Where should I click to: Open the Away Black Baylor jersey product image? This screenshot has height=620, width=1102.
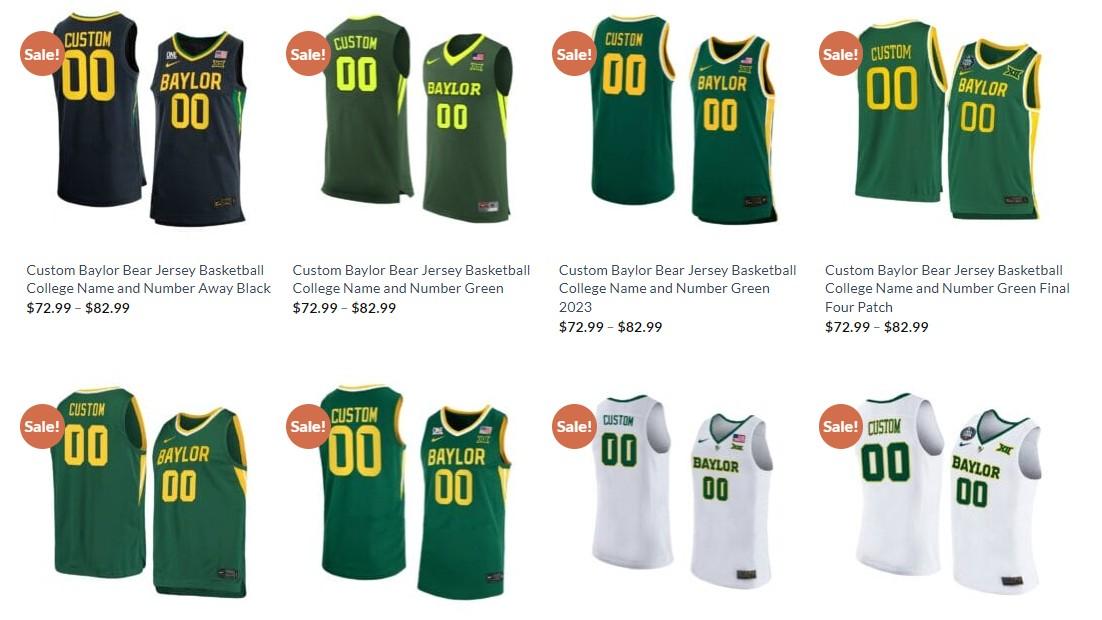tap(150, 120)
